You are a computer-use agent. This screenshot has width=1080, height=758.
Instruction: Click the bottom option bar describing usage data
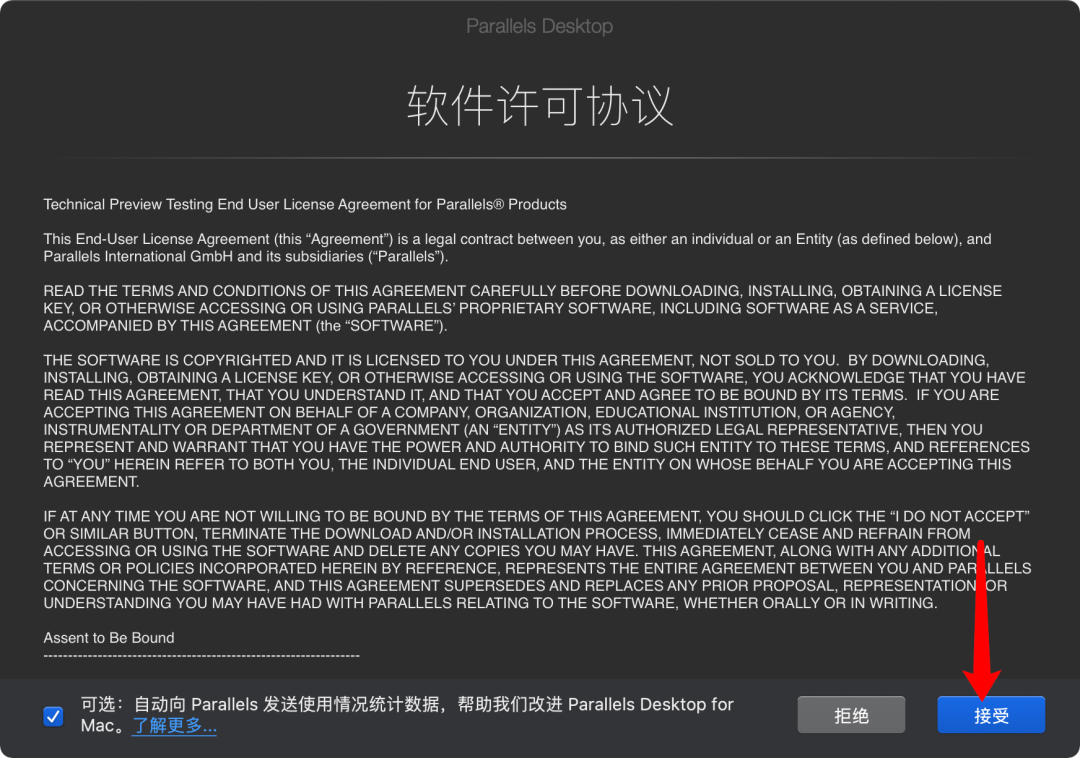400,714
